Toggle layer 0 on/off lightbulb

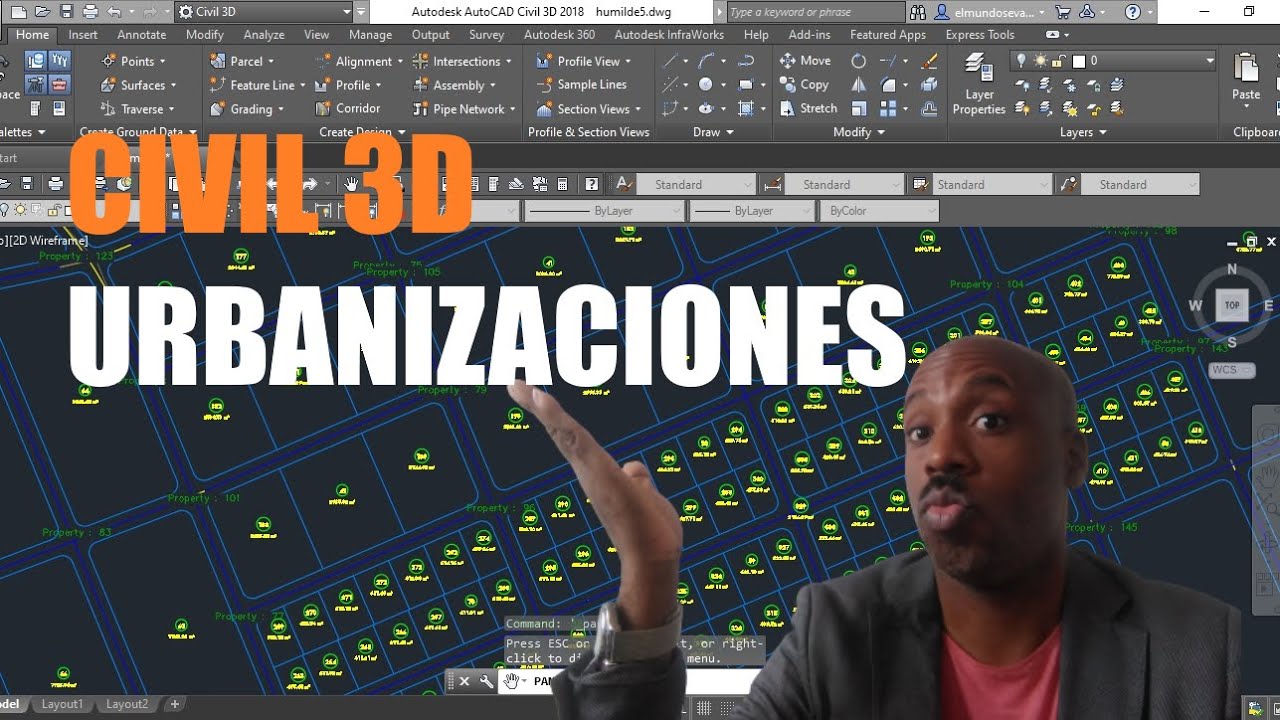pyautogui.click(x=1022, y=61)
